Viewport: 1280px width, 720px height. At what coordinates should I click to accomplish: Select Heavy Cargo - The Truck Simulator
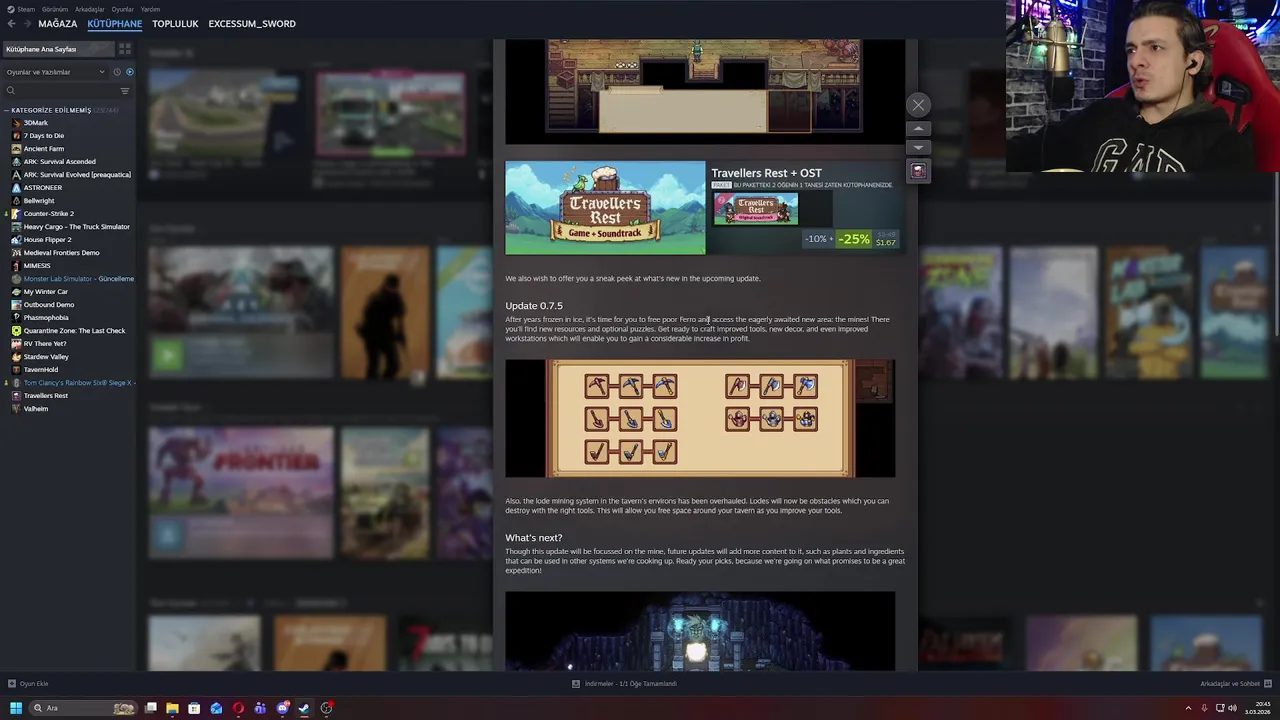(x=77, y=227)
